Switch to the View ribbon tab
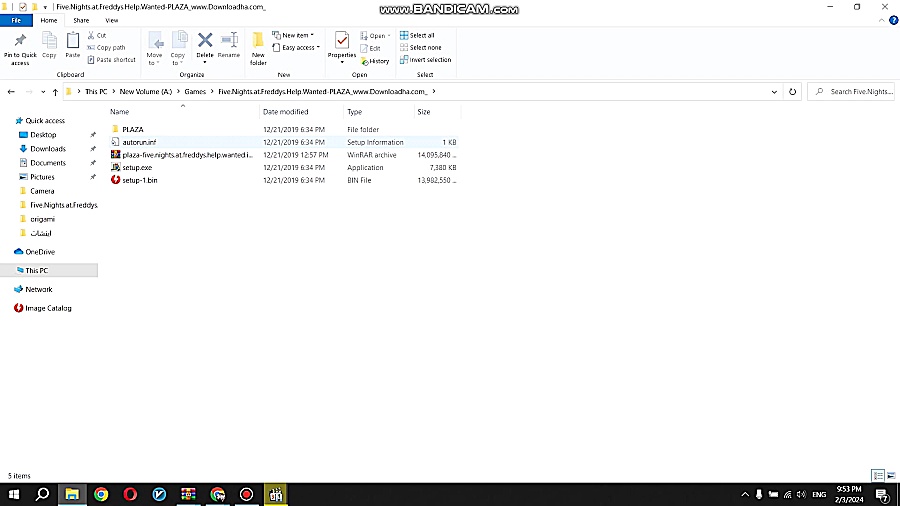Image resolution: width=900 pixels, height=506 pixels. 111,20
